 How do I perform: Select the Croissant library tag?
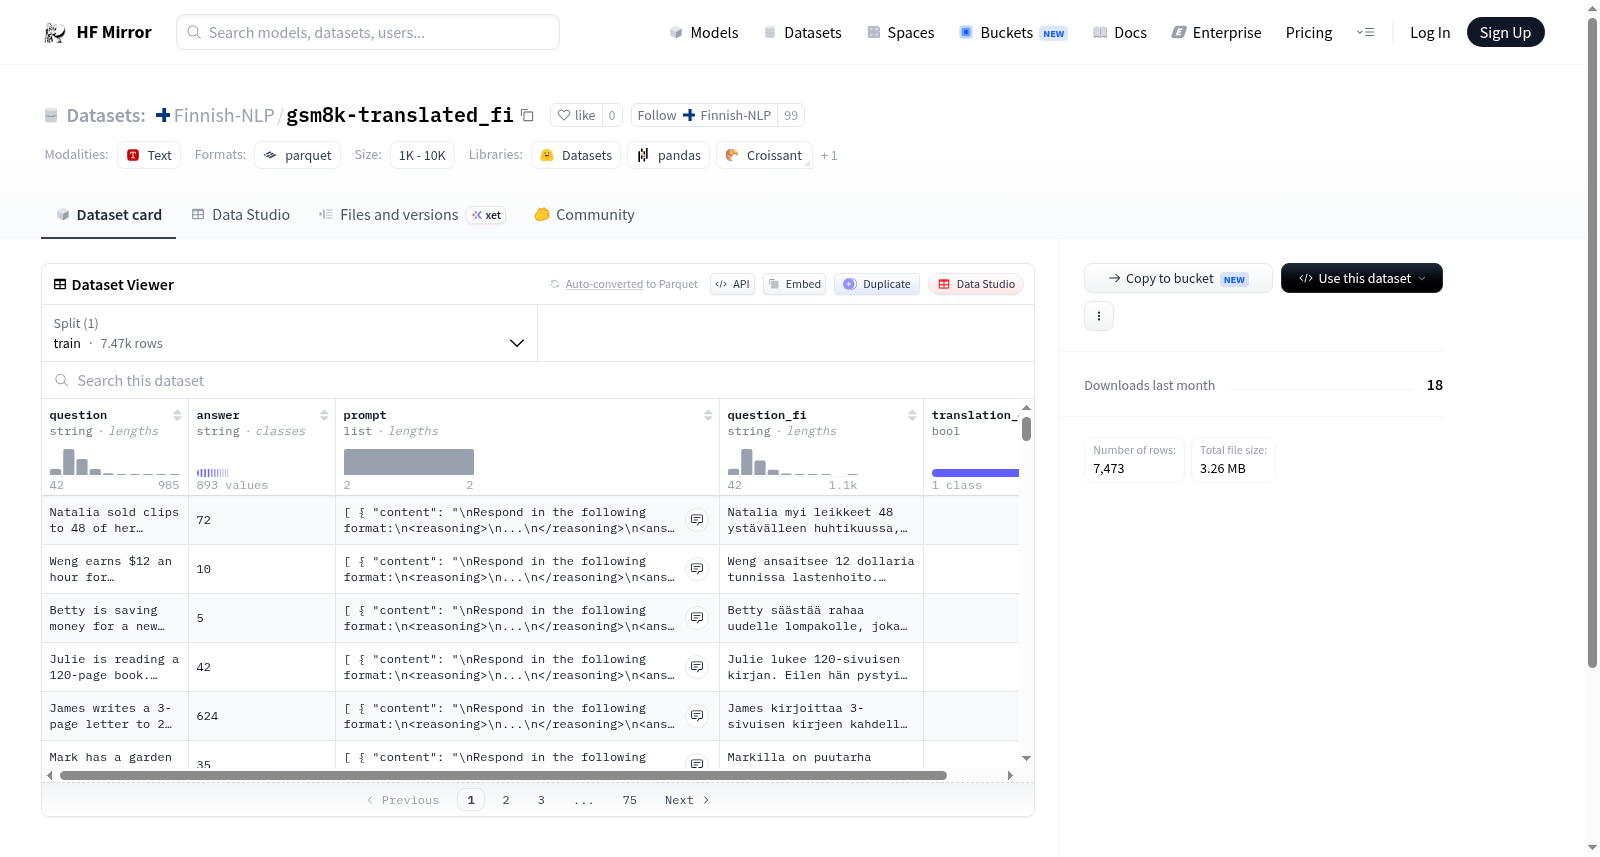pyautogui.click(x=764, y=155)
